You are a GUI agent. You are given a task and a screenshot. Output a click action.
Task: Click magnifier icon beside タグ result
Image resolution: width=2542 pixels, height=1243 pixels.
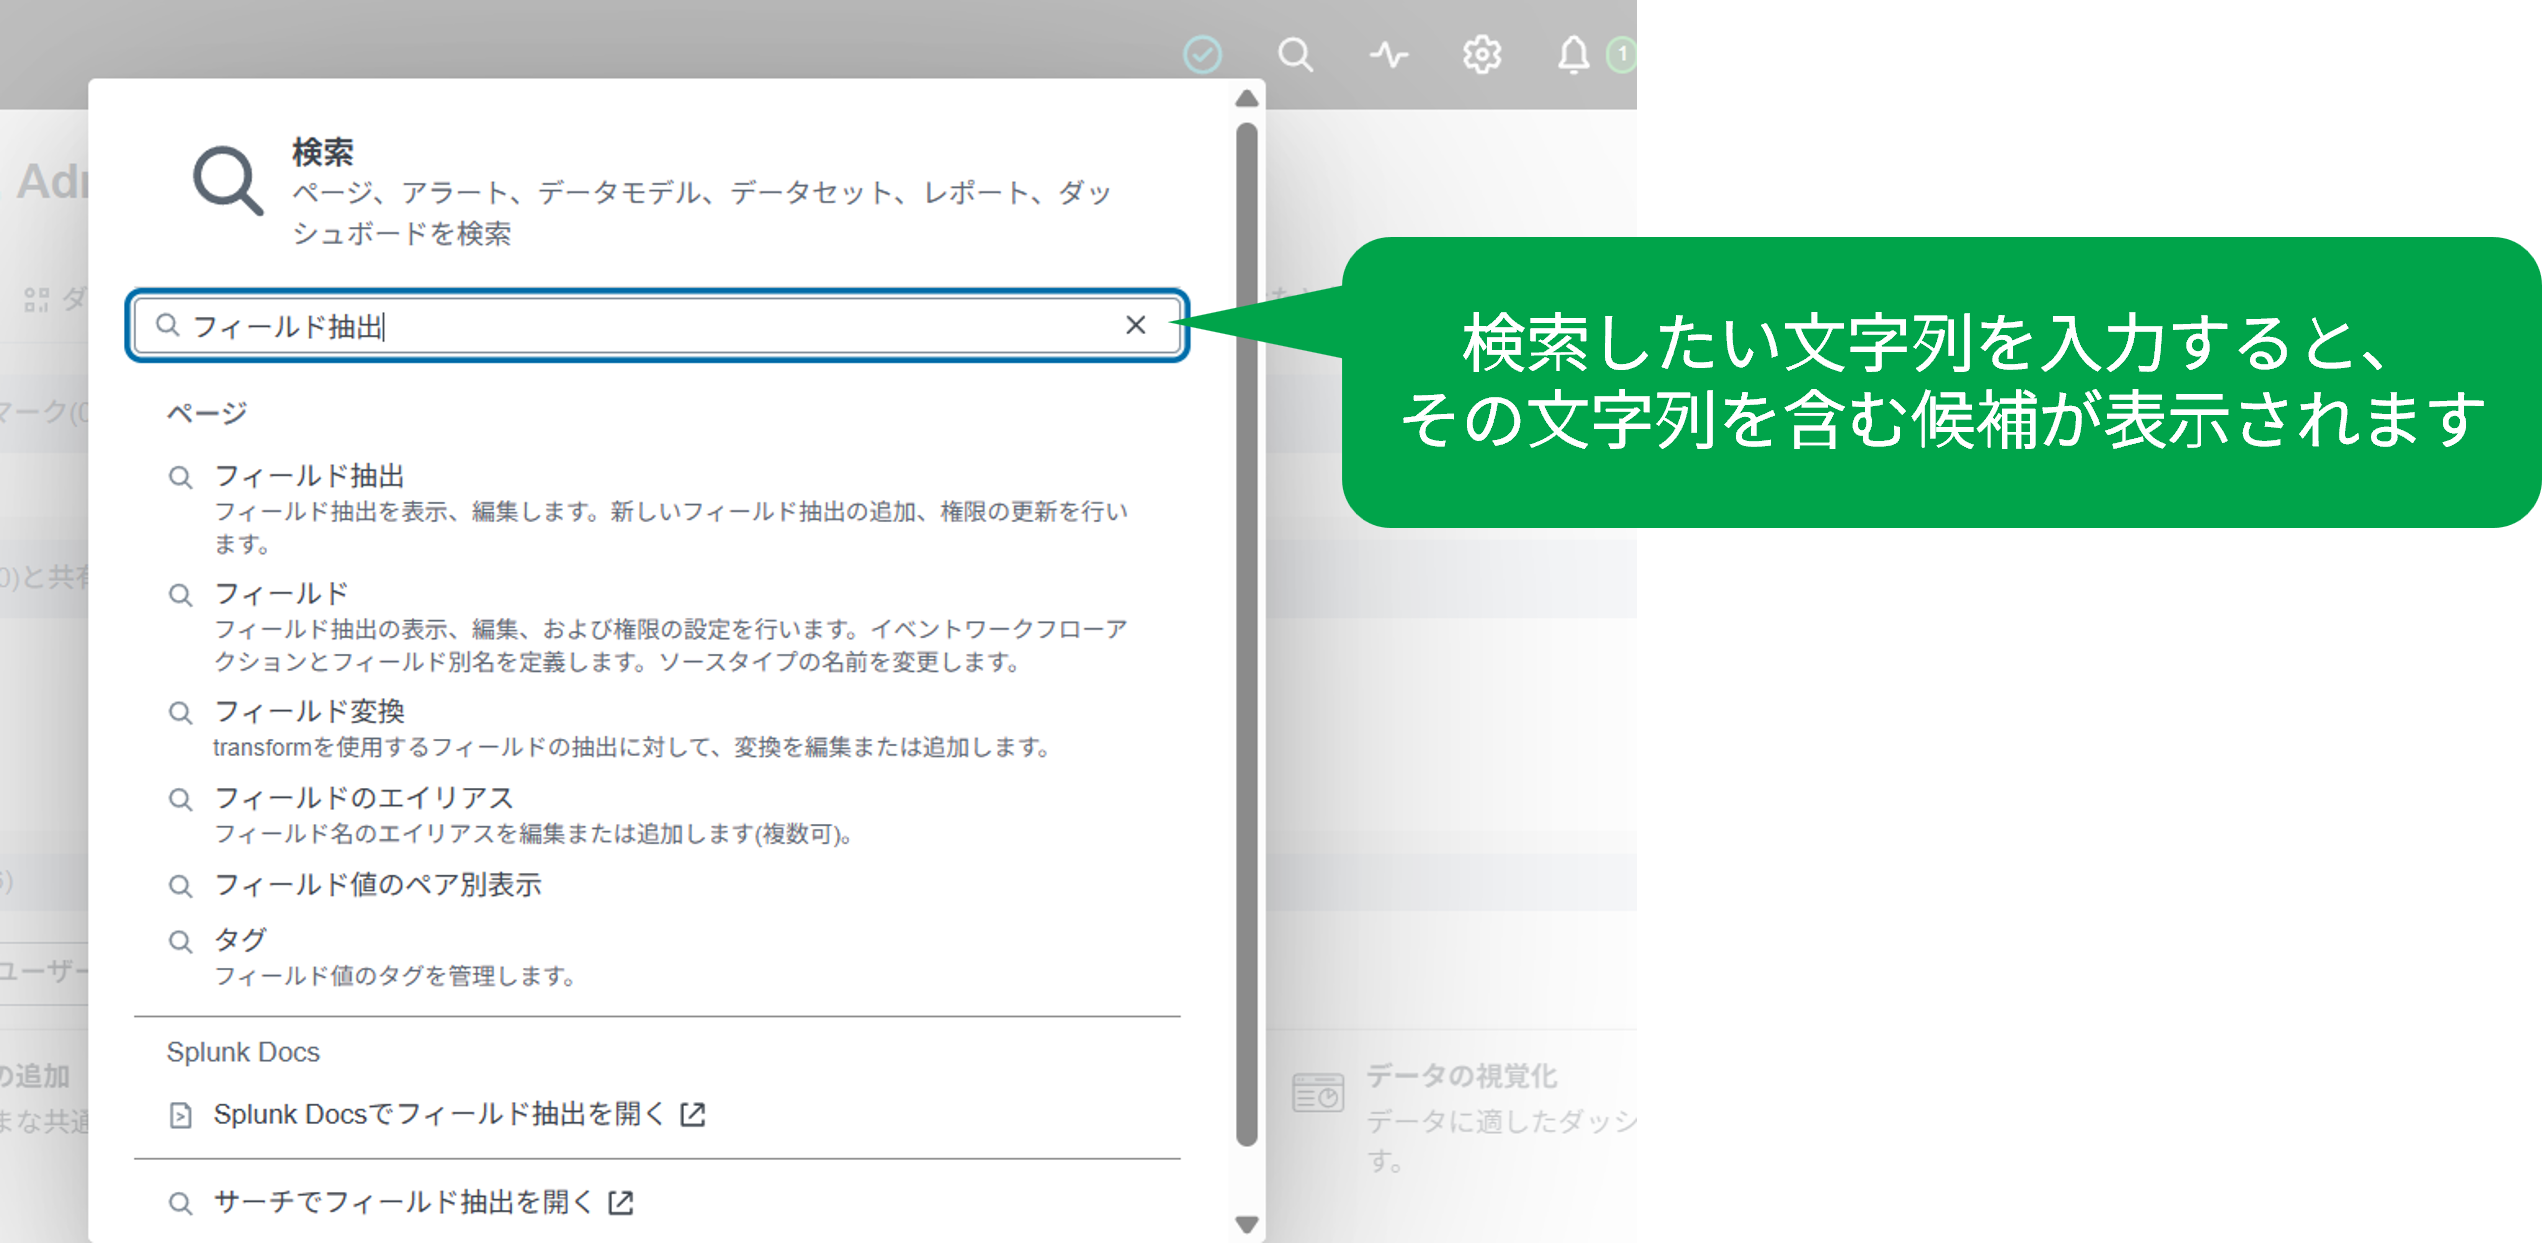[180, 941]
